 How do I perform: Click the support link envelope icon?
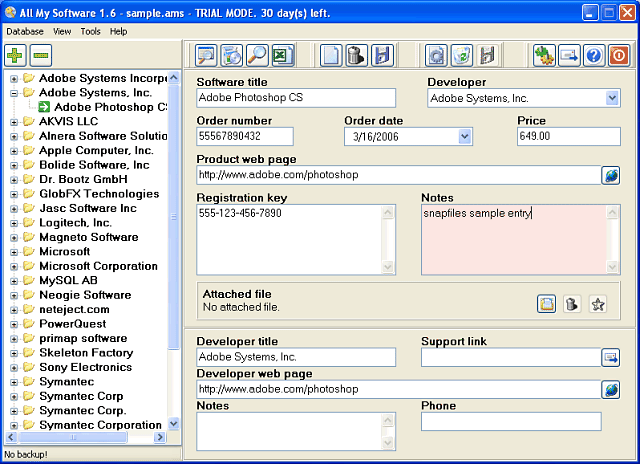(611, 358)
